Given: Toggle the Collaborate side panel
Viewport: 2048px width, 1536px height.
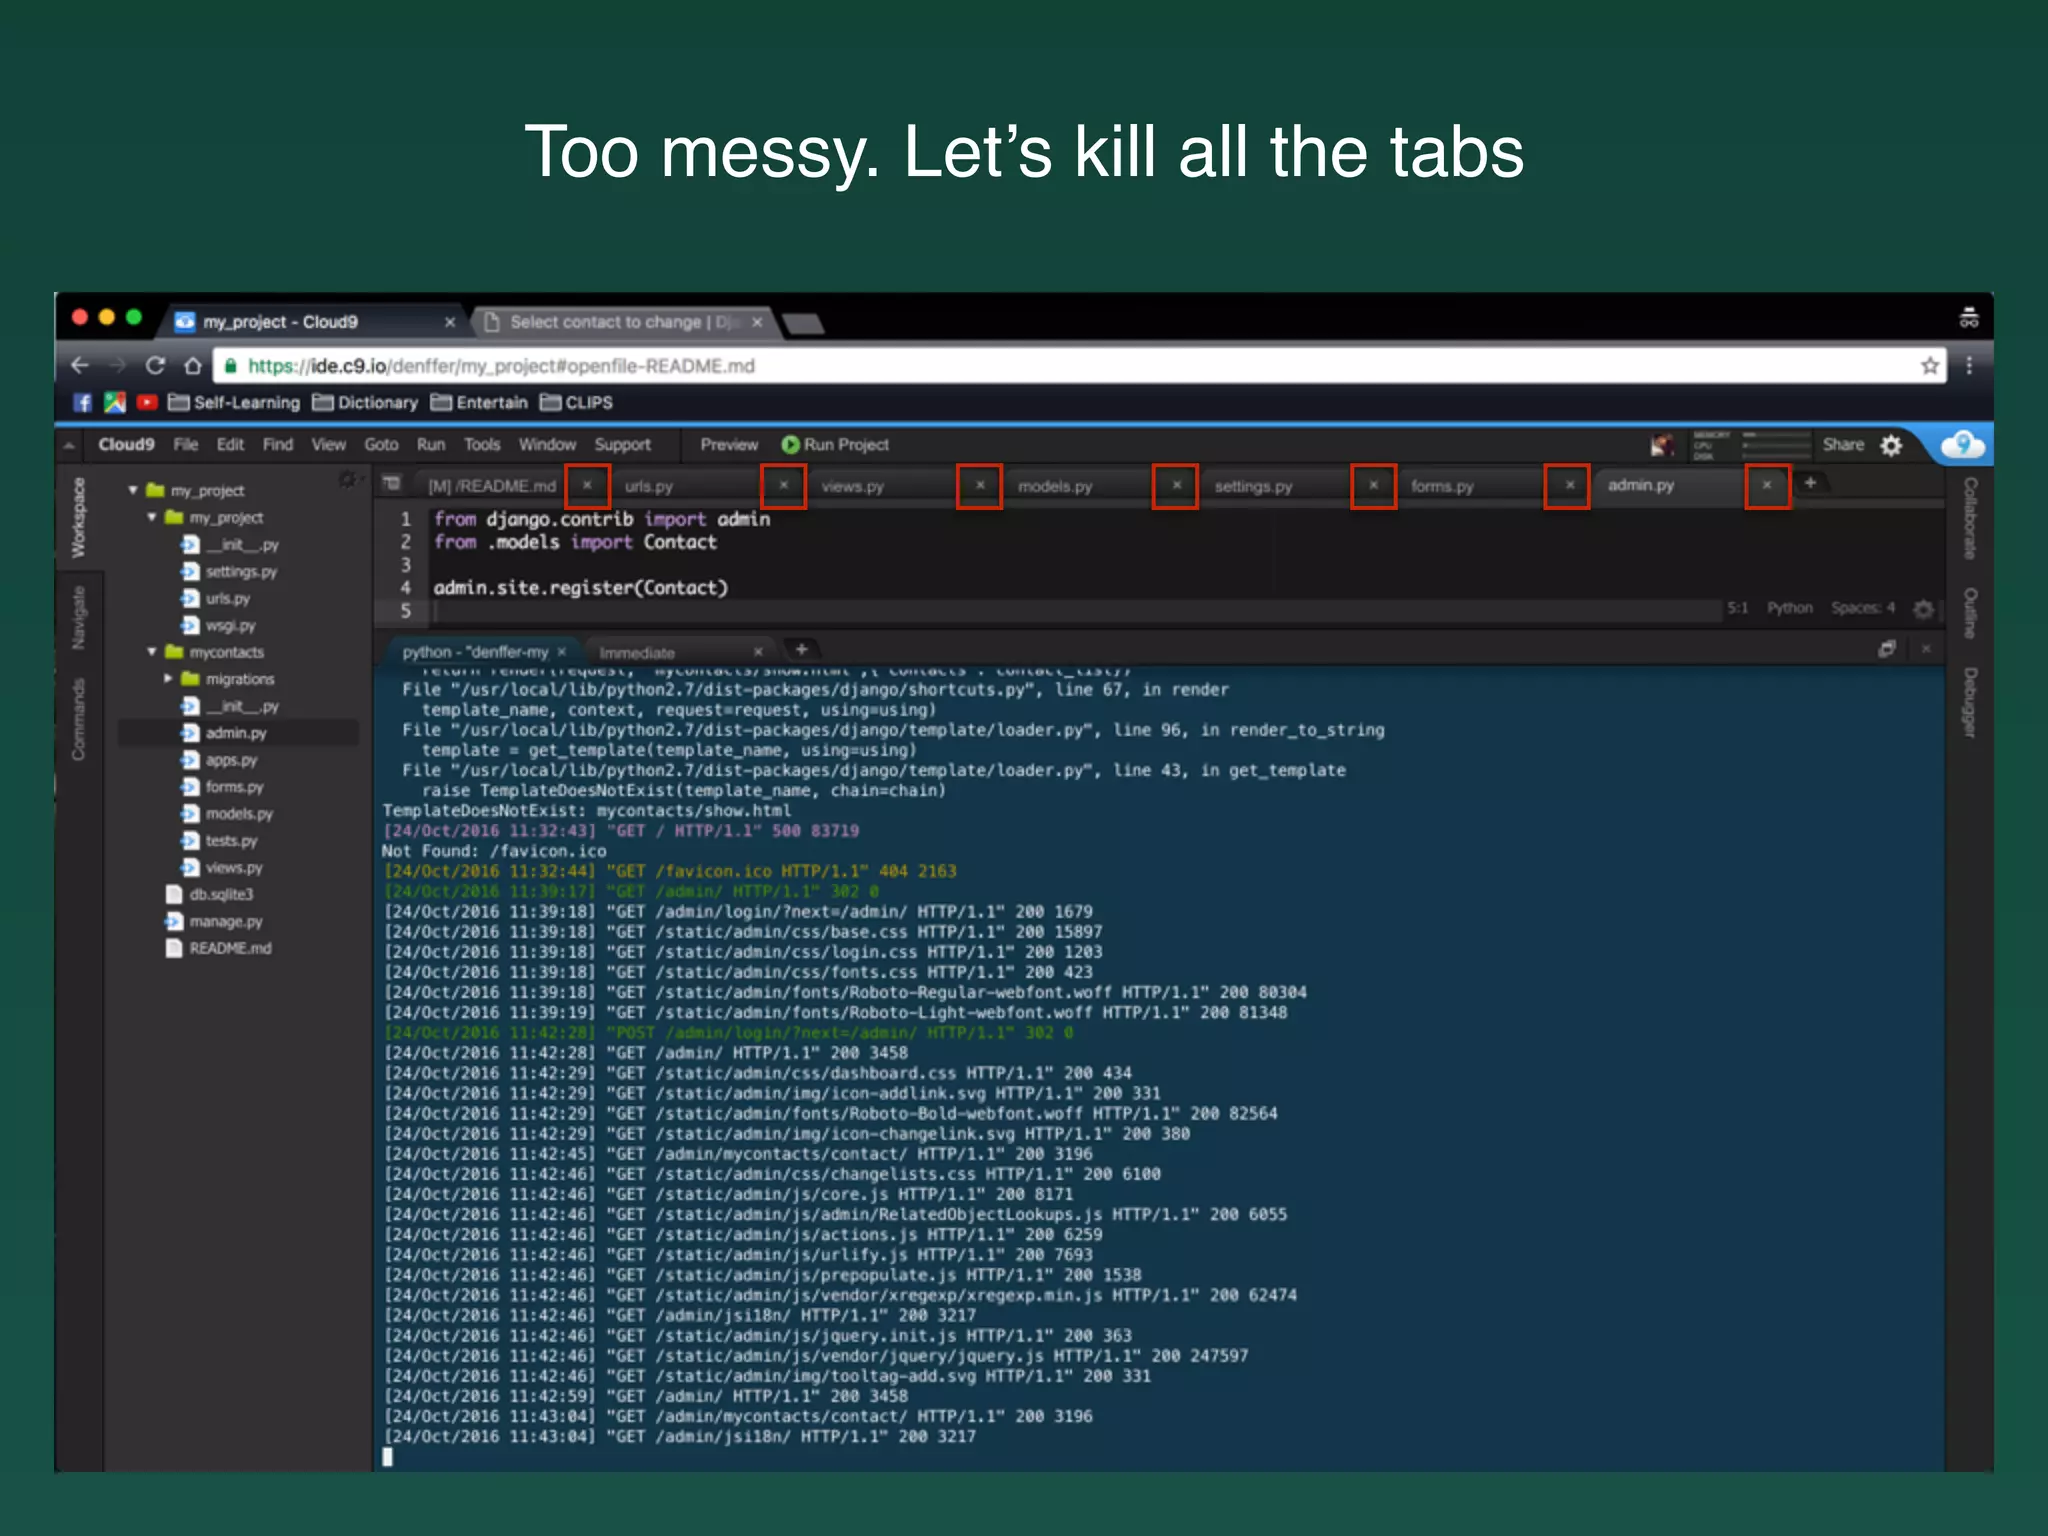Looking at the screenshot, I should 1969,517.
